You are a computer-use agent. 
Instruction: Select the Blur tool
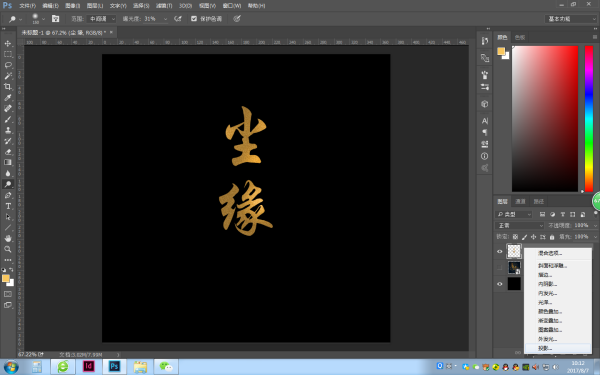[x=8, y=173]
